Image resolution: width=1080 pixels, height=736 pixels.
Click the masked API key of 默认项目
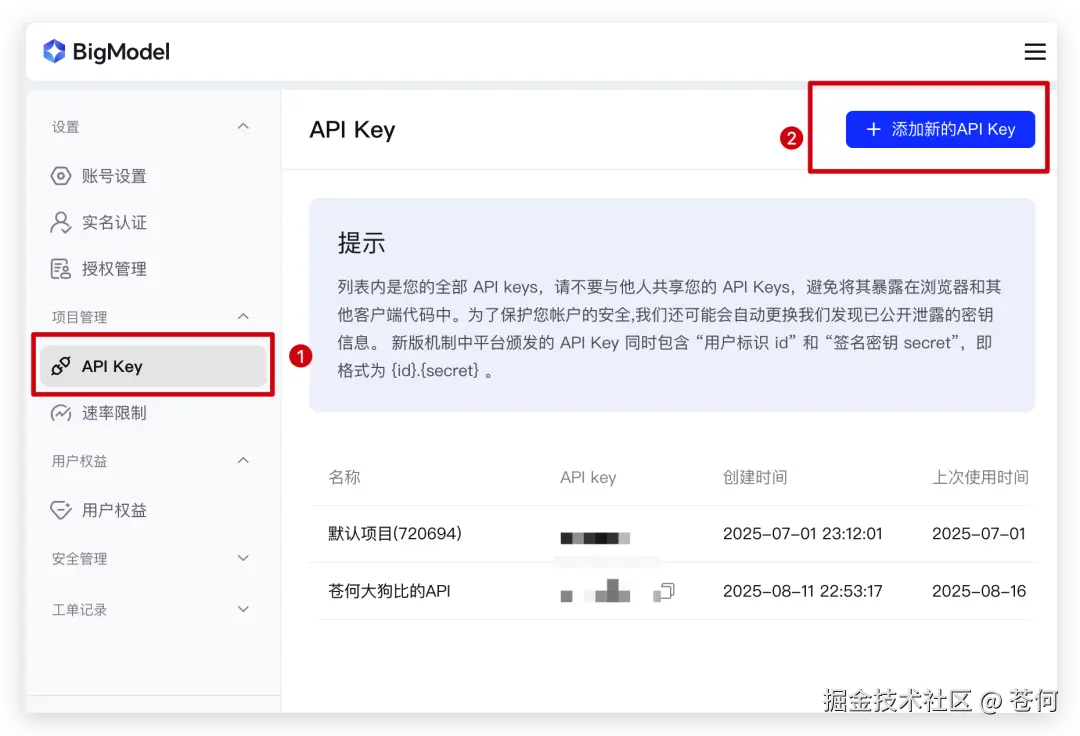point(594,535)
